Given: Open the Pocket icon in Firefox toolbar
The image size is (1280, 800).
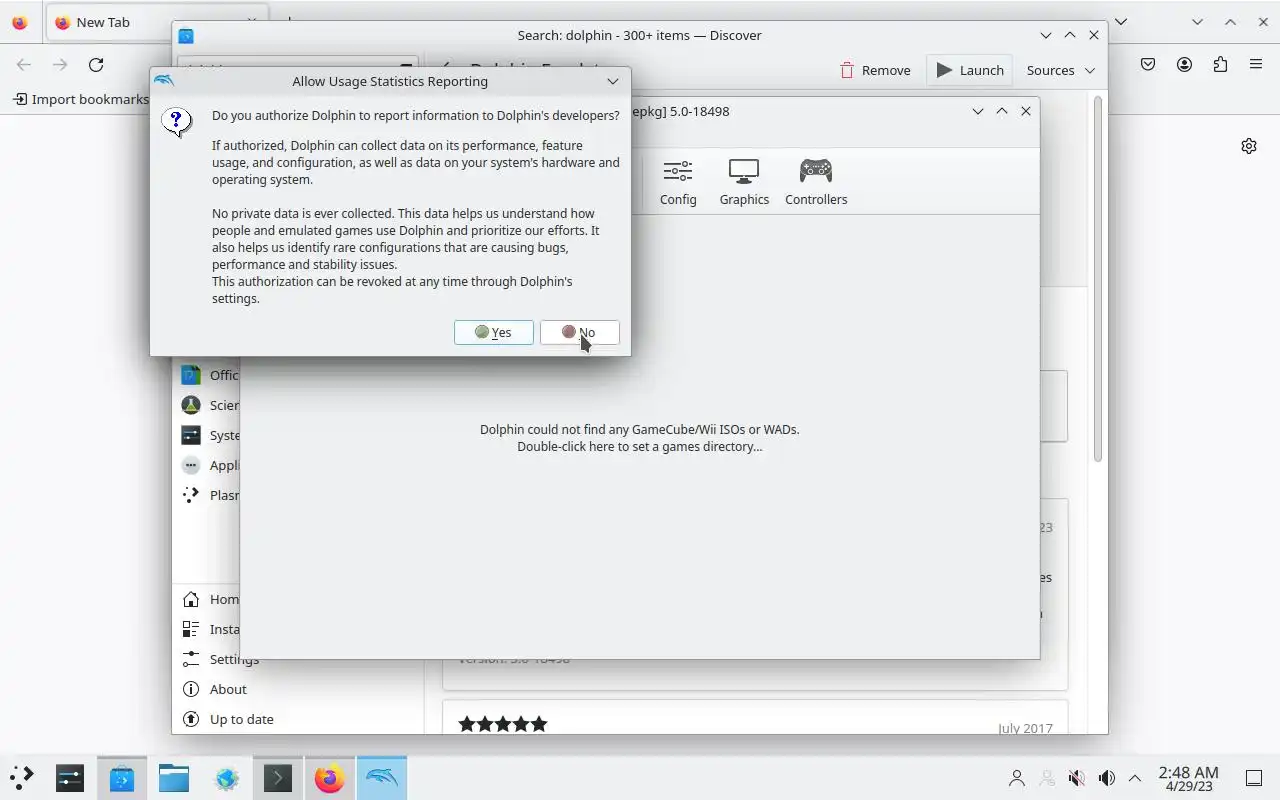Looking at the screenshot, I should (x=1148, y=64).
